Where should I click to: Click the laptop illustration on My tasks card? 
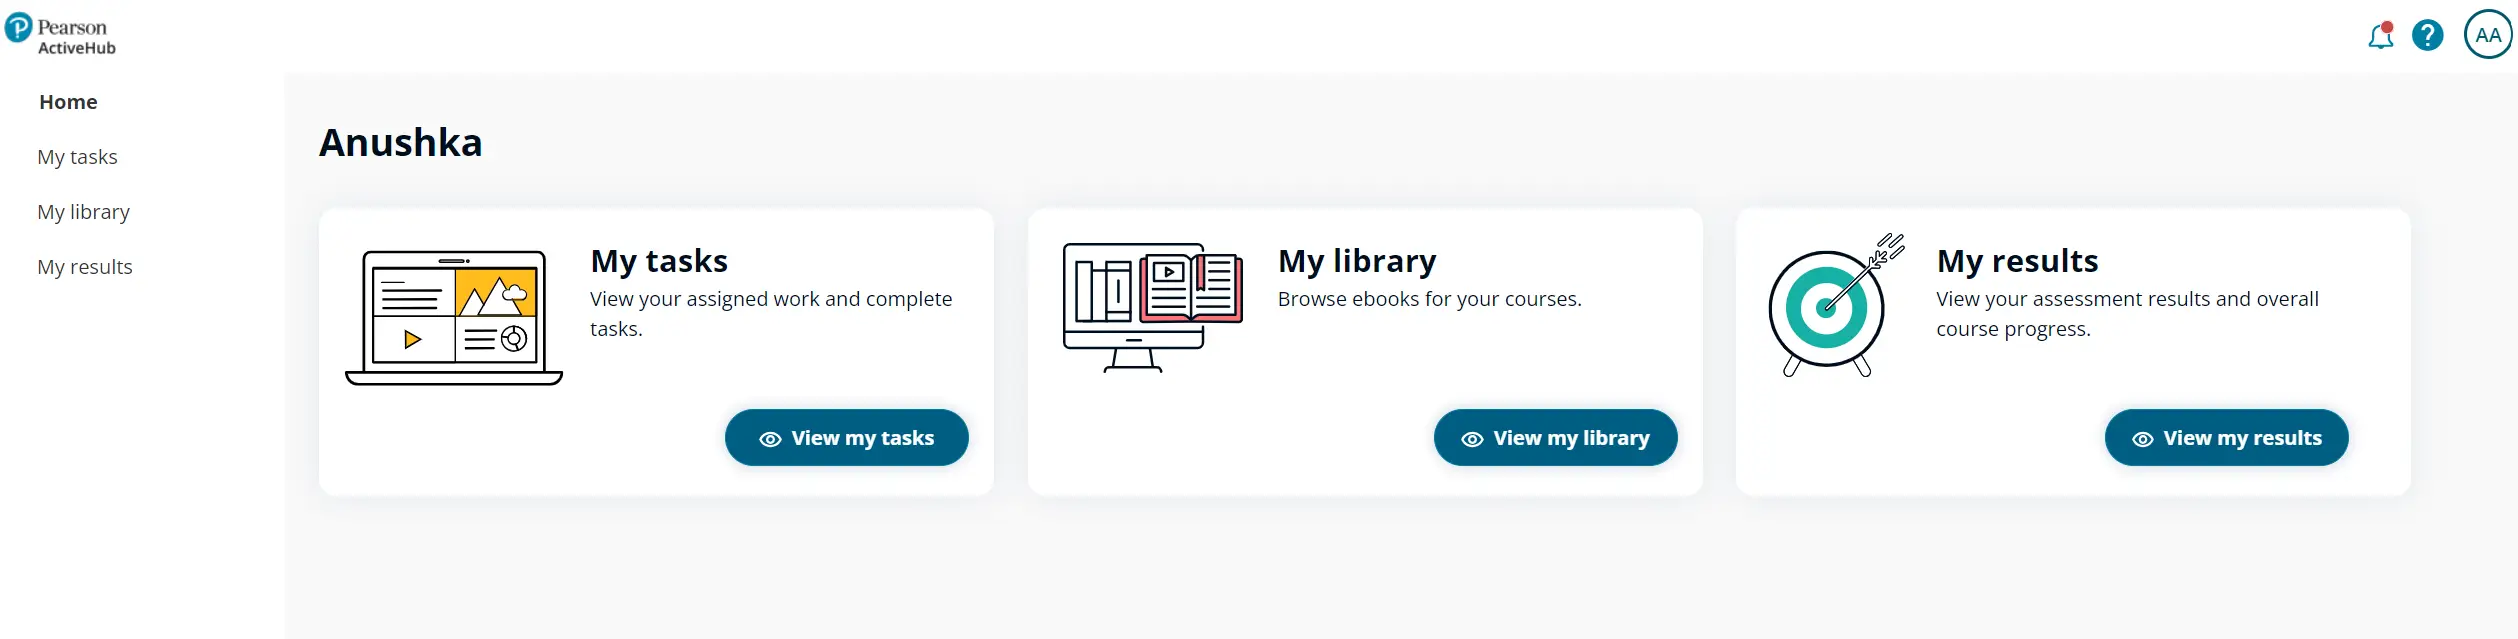click(x=454, y=317)
